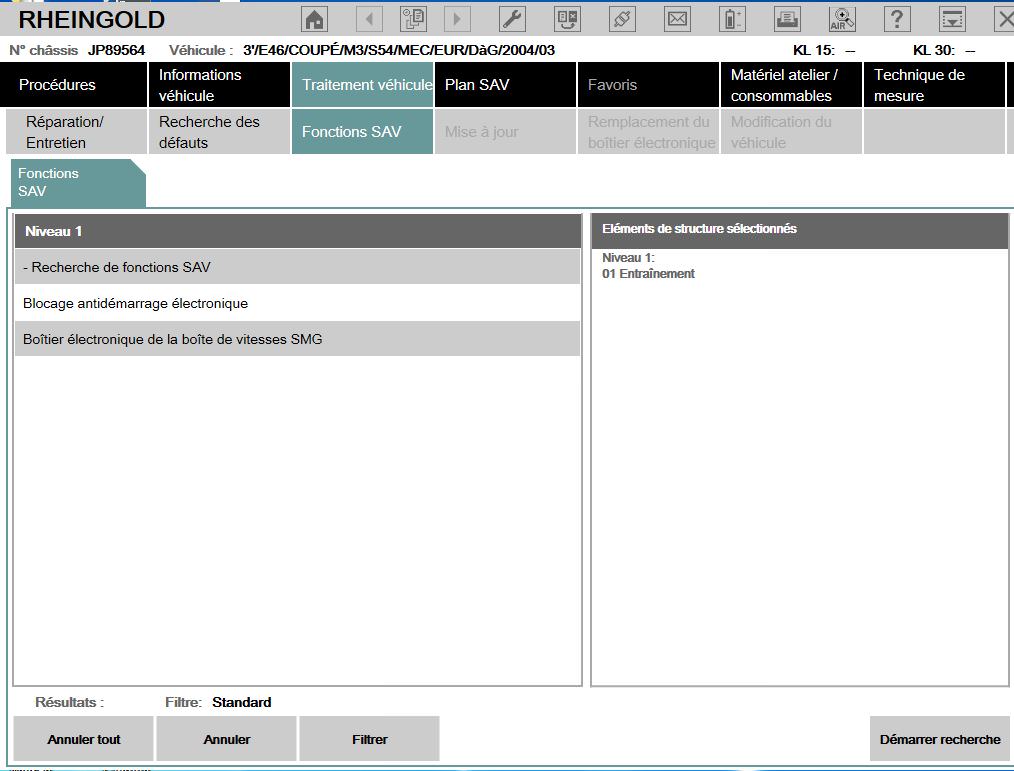Screen dimensions: 1014x771
Task: Select Blocage antidémarrage électronique row
Action: click(x=297, y=303)
